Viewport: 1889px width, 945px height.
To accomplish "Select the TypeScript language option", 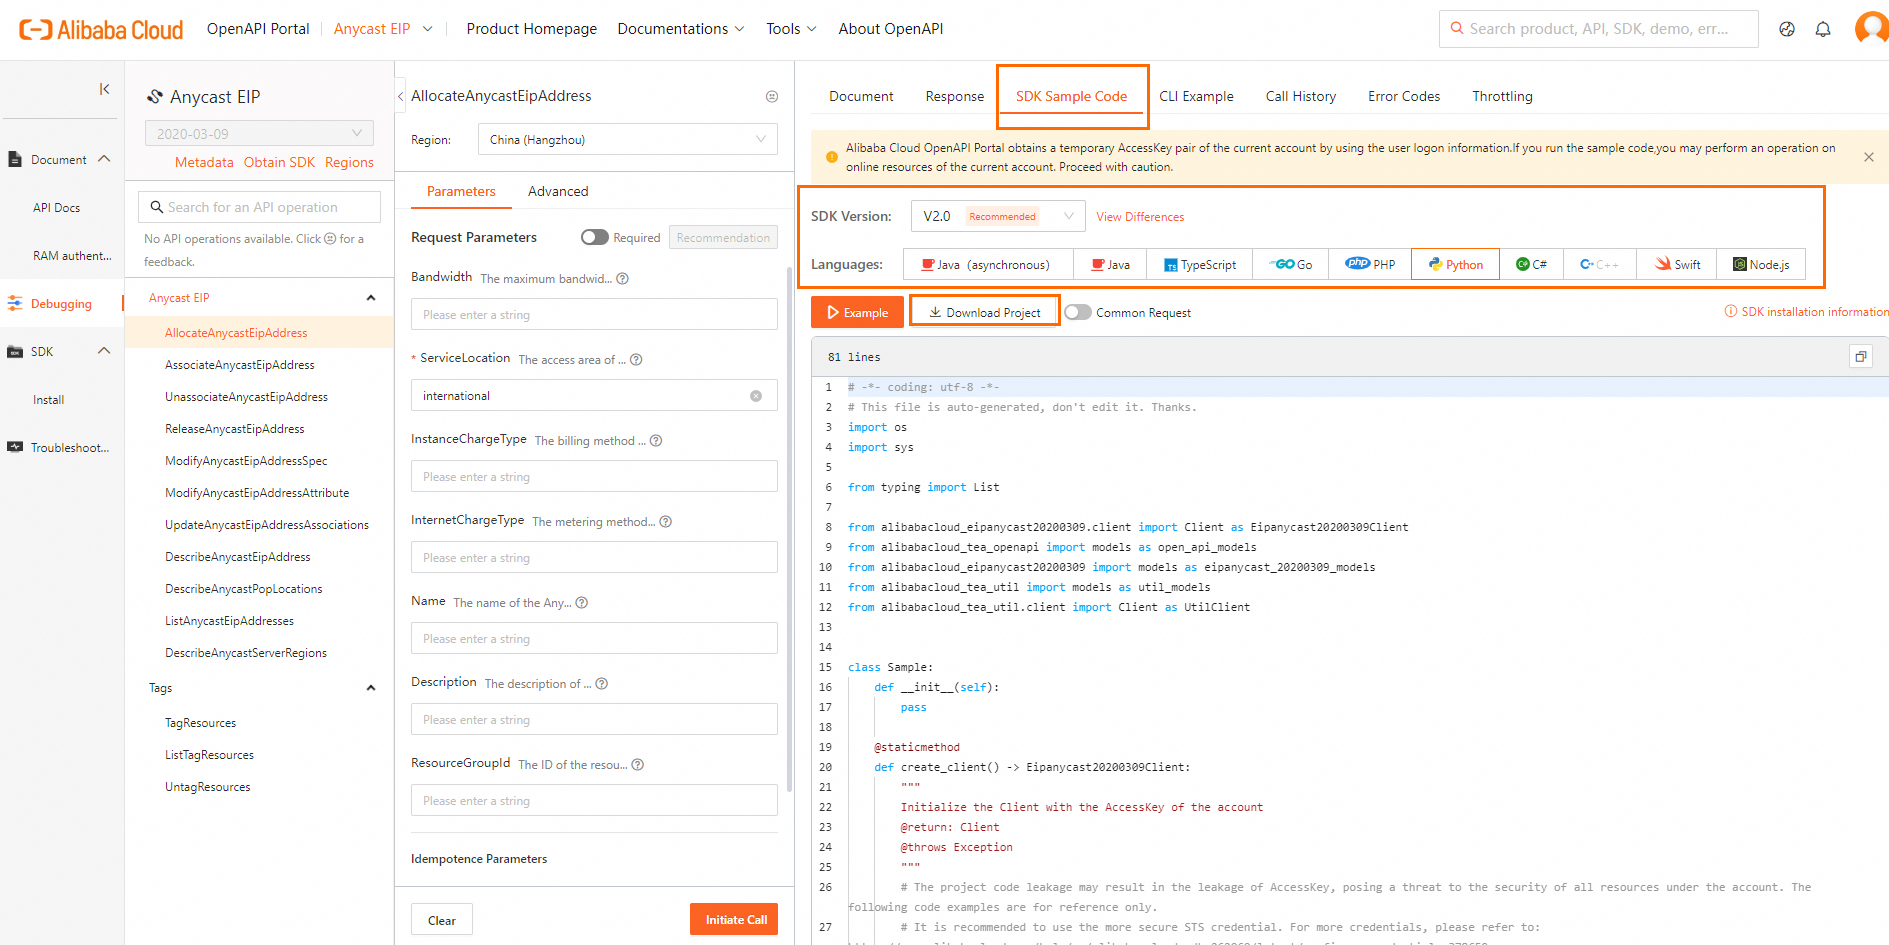I will (x=1200, y=265).
